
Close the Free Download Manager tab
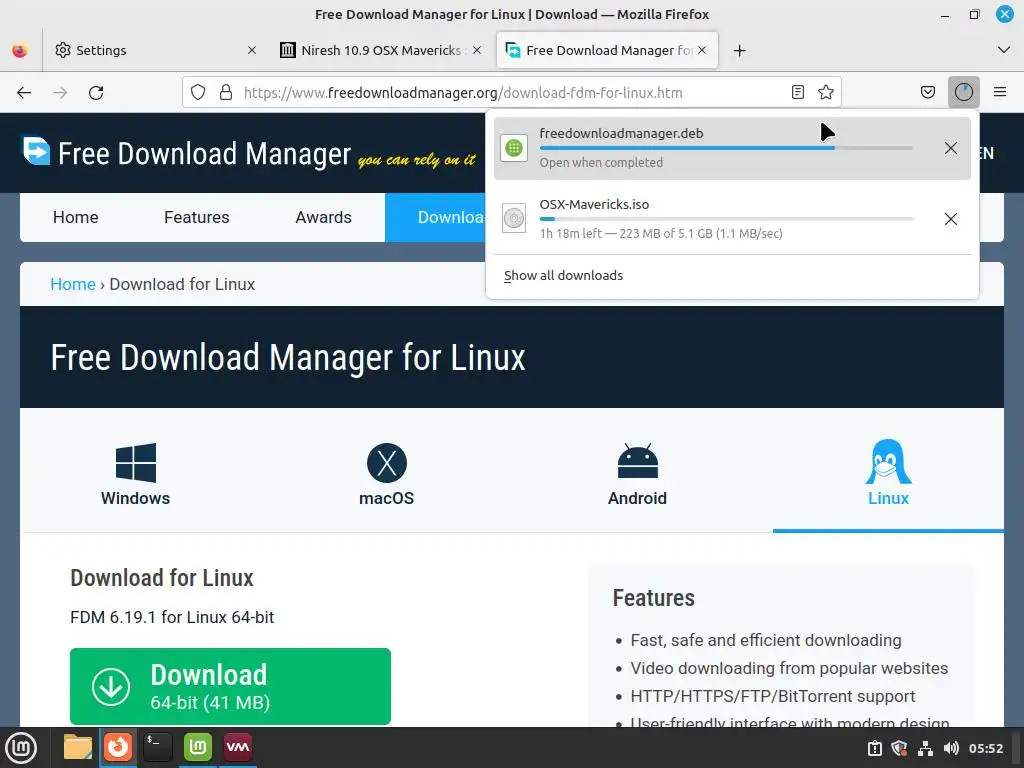pyautogui.click(x=702, y=50)
